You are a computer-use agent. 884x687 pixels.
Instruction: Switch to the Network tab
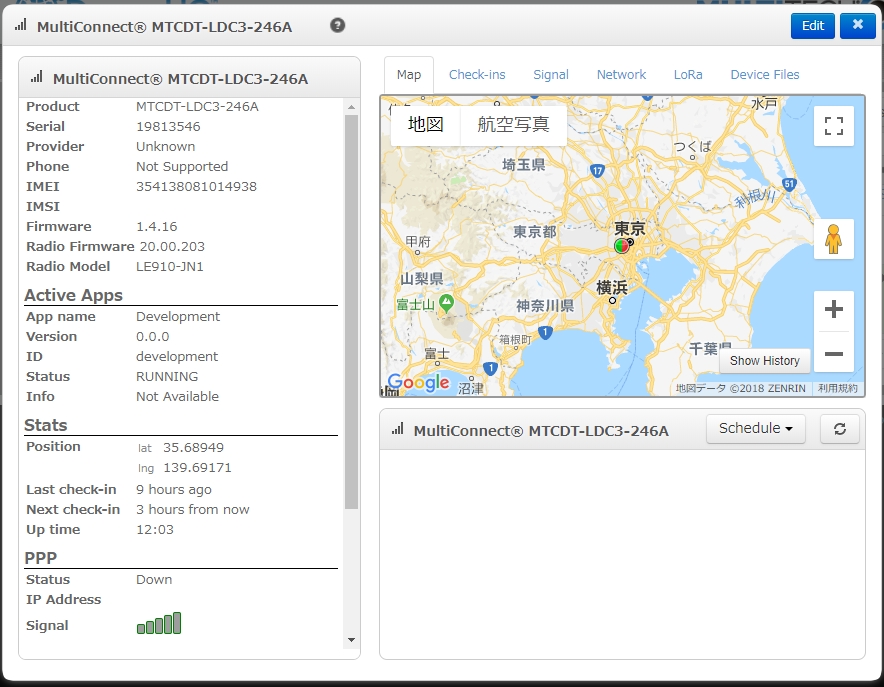coord(621,75)
